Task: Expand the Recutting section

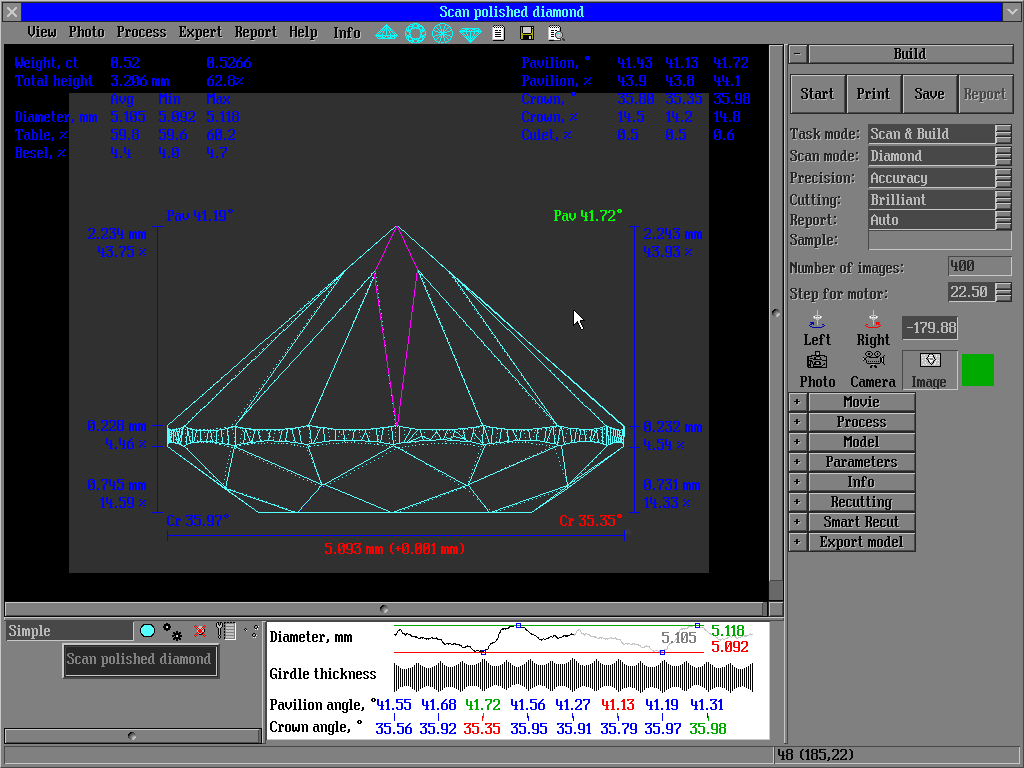Action: (x=797, y=502)
